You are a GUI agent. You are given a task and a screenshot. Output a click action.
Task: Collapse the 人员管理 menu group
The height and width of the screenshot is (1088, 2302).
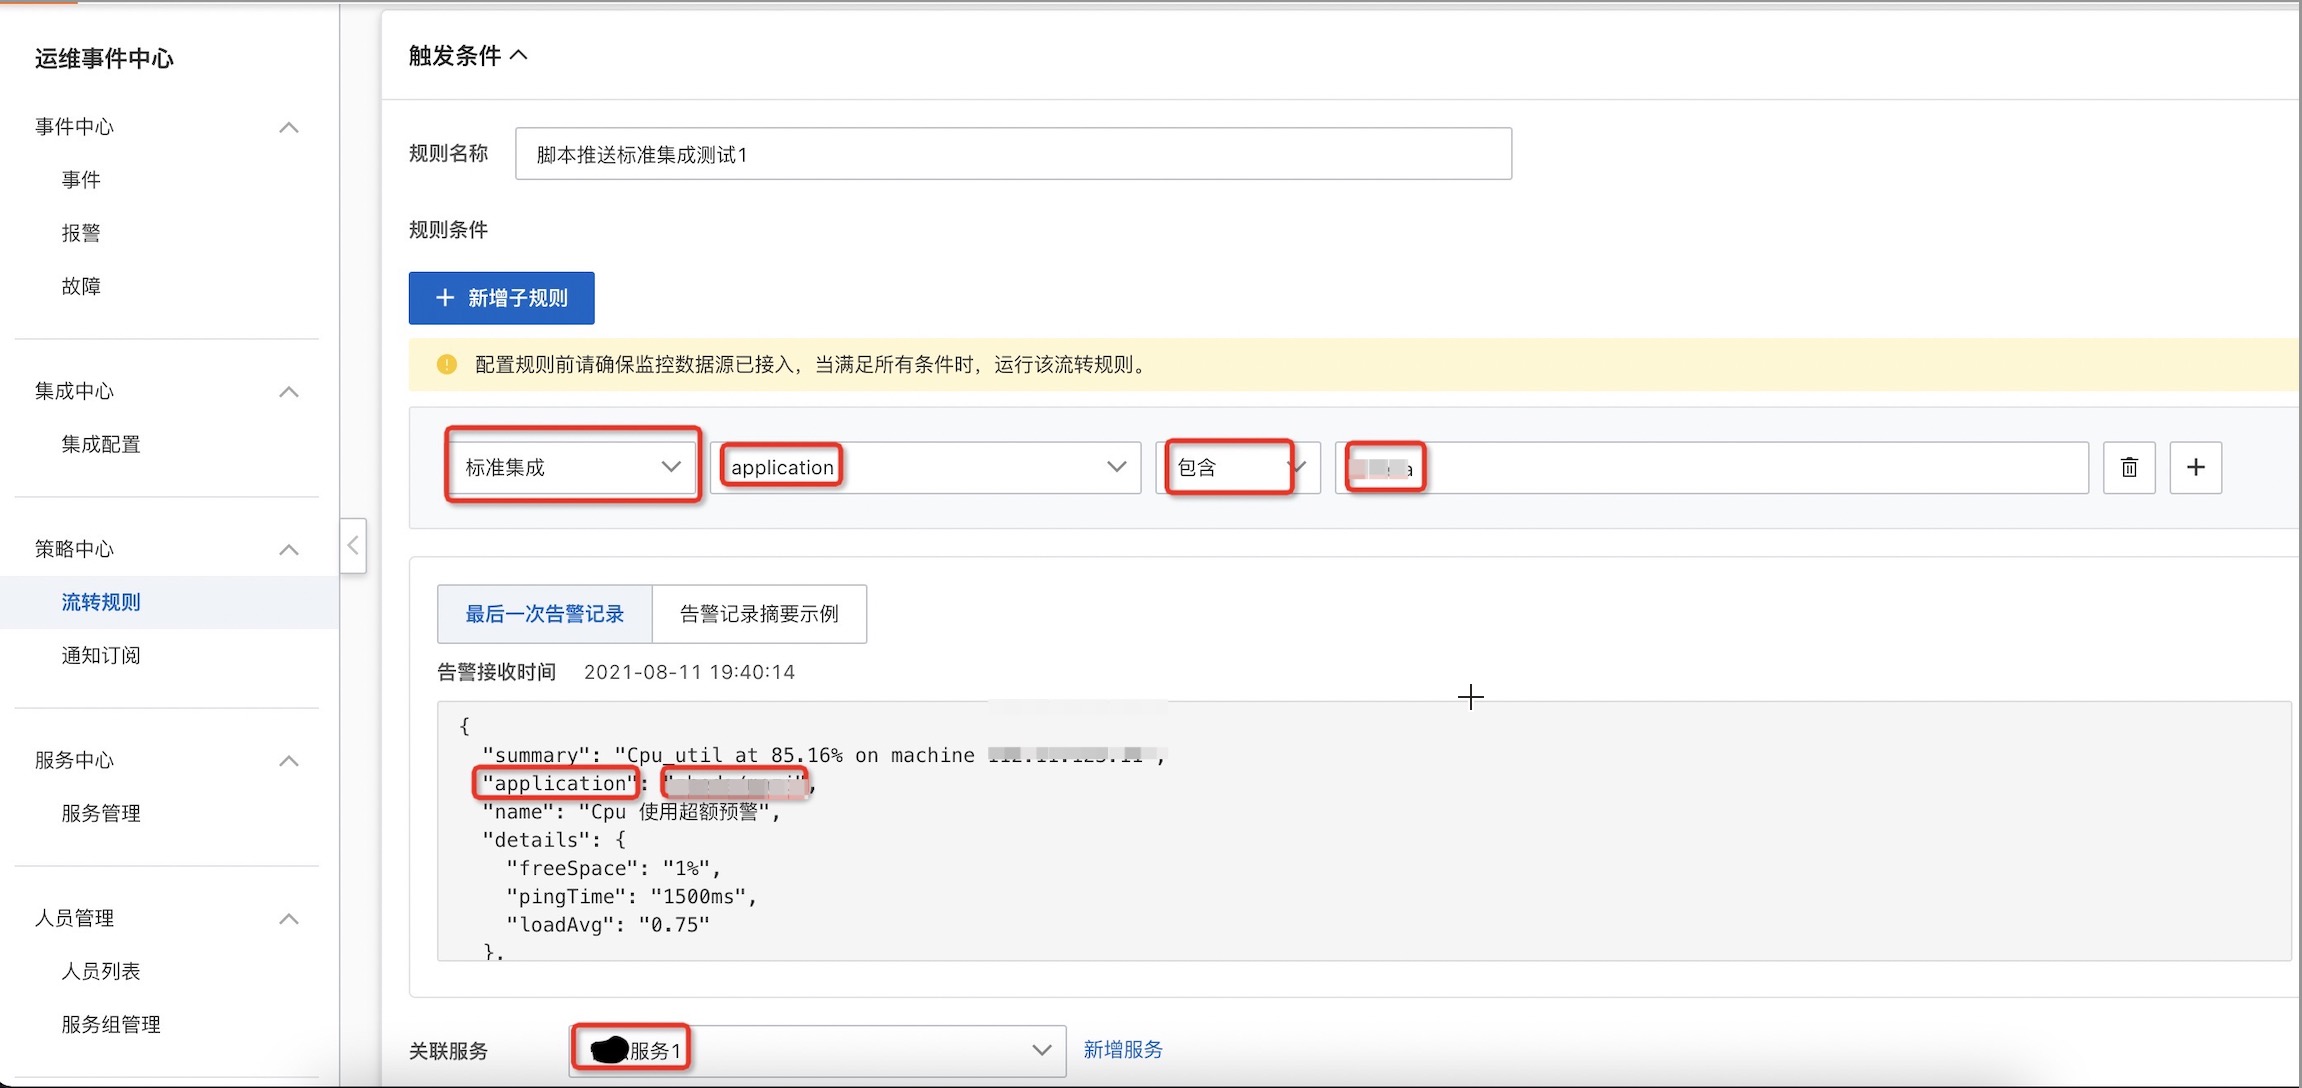289,918
